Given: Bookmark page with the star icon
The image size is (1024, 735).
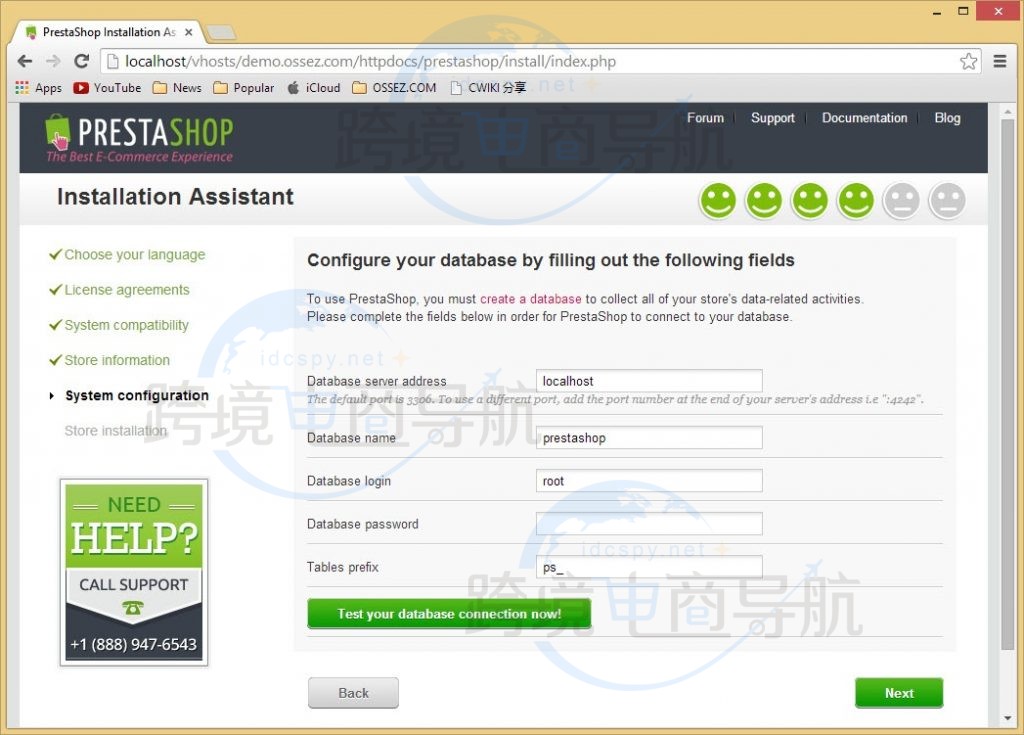Looking at the screenshot, I should tap(968, 61).
